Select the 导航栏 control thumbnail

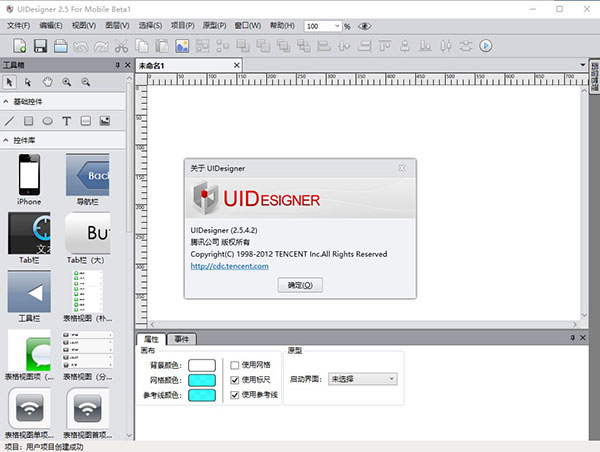click(88, 175)
